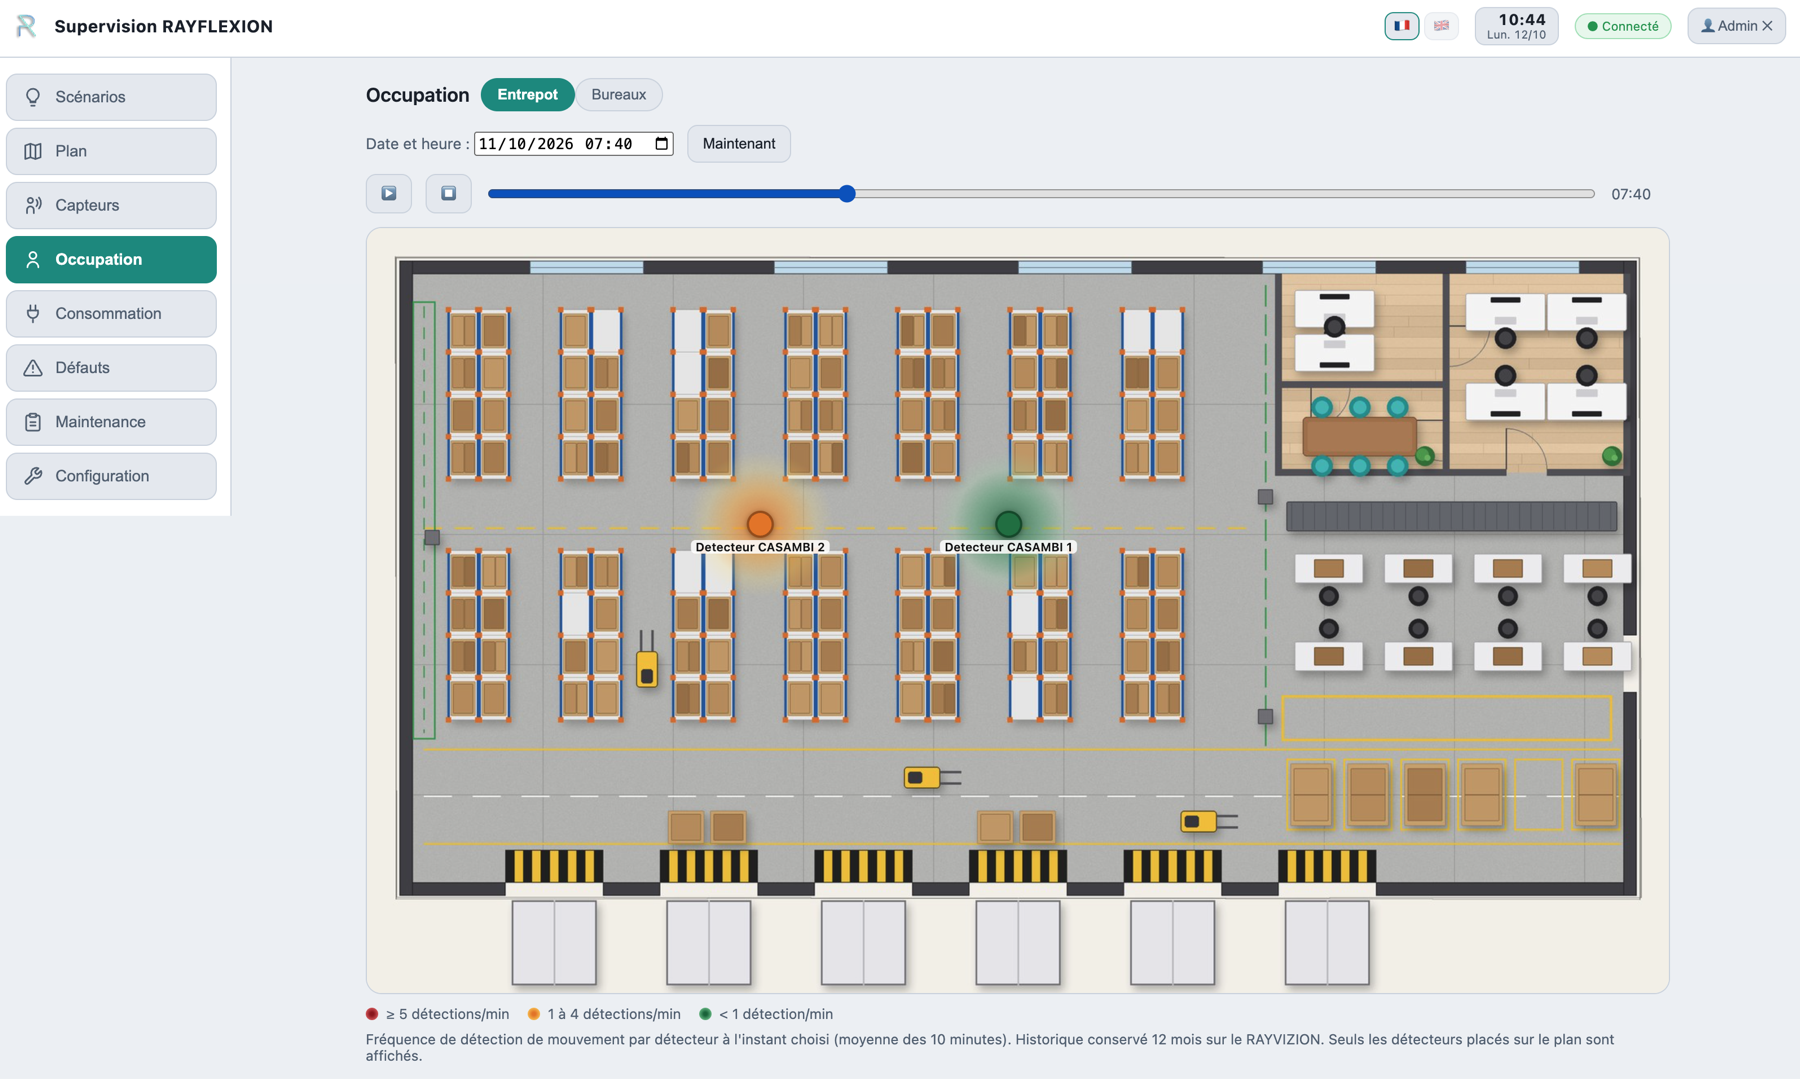1800x1079 pixels.
Task: Open the Plan section
Action: (x=111, y=151)
